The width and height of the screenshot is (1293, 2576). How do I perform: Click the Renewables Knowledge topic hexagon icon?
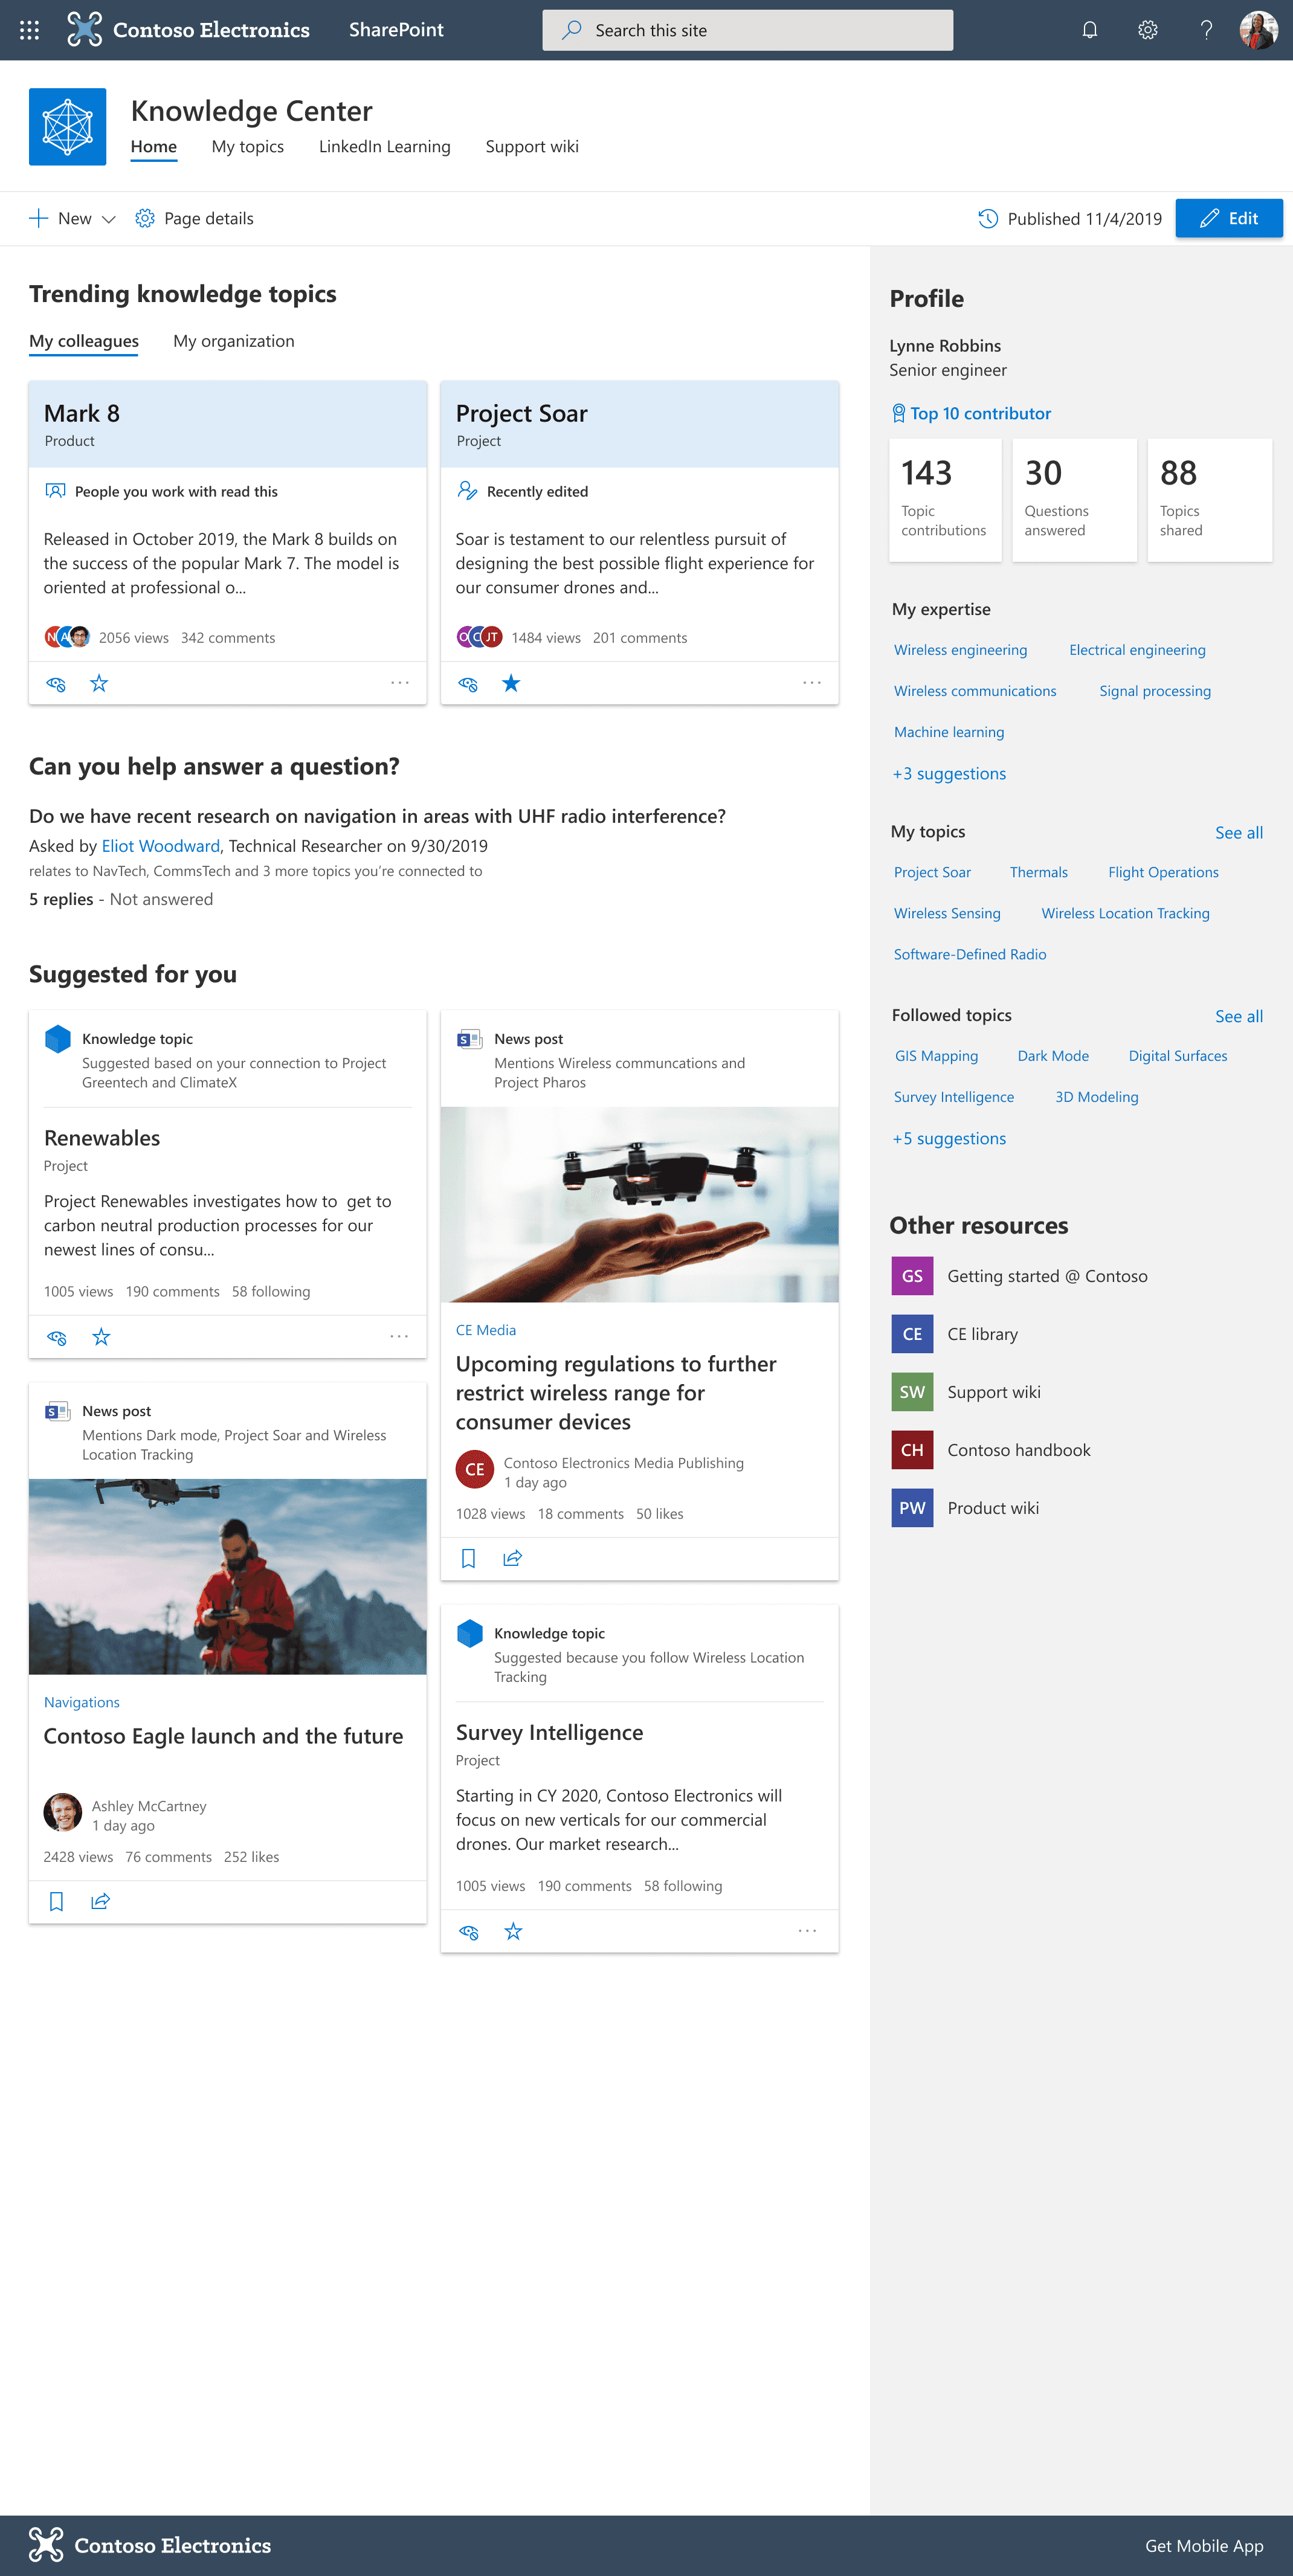58,1039
